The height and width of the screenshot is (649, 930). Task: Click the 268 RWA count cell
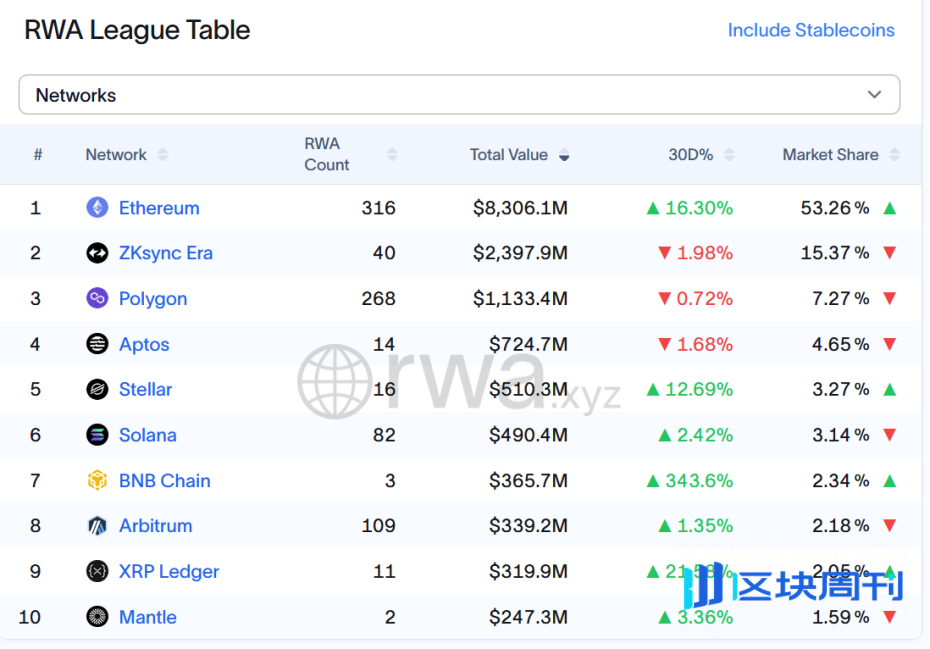tap(378, 298)
